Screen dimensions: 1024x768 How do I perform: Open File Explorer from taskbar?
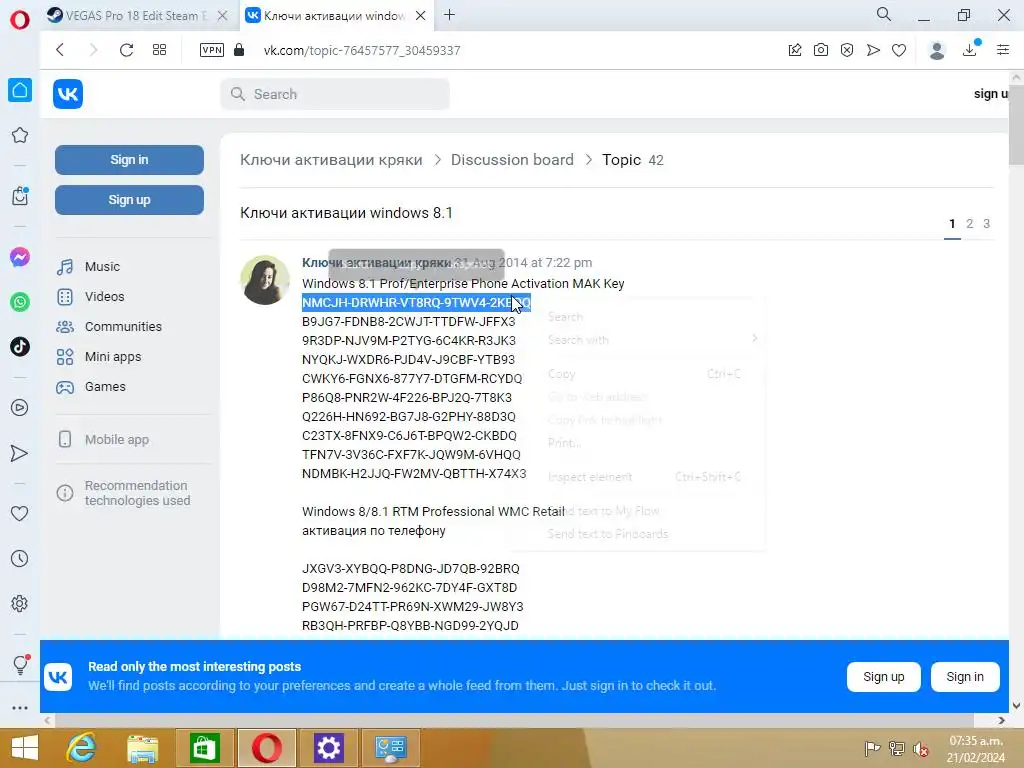pos(143,748)
